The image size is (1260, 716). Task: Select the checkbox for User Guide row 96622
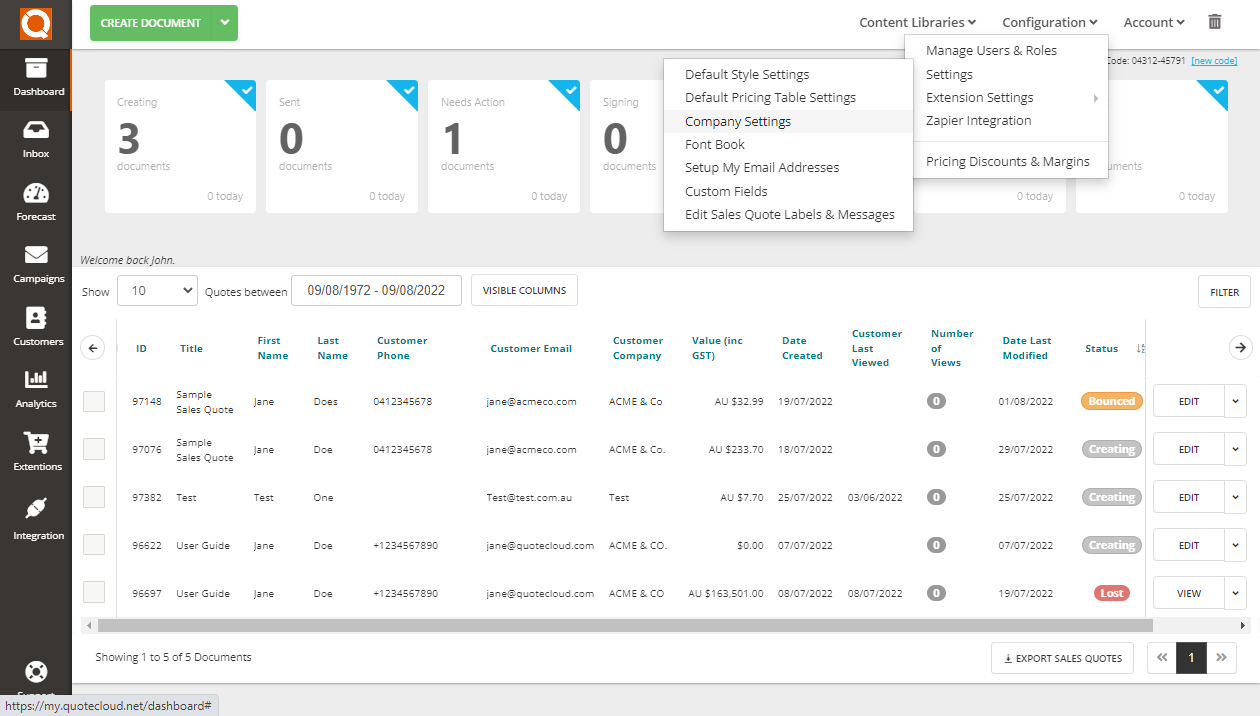point(94,545)
